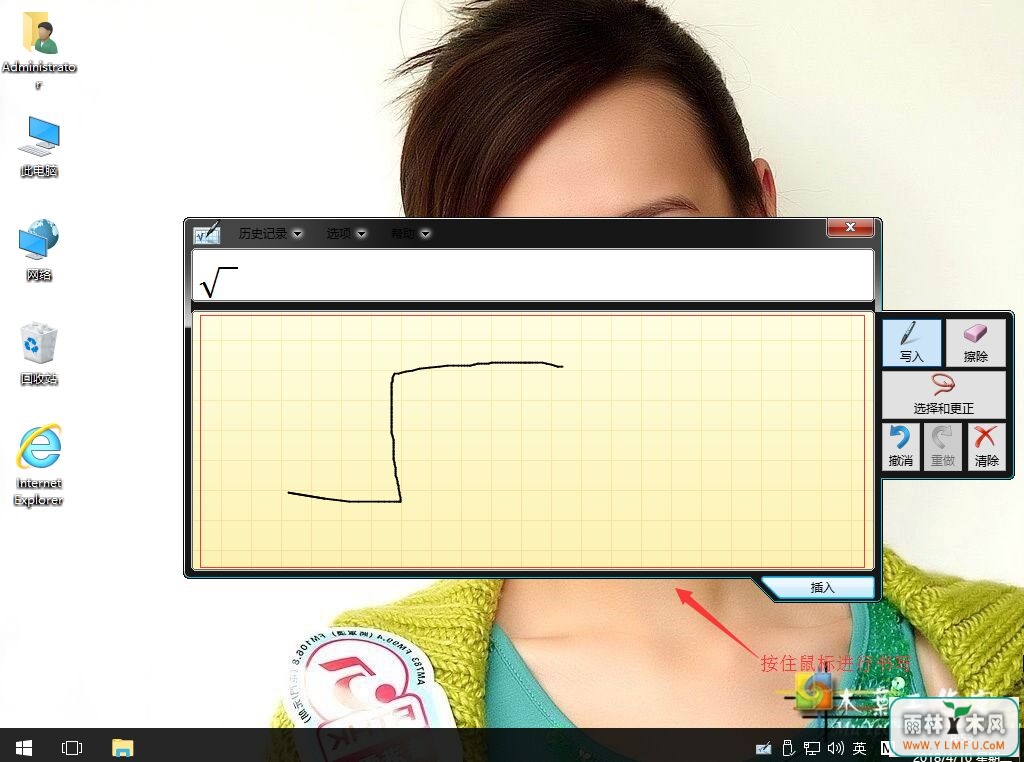Click the Math Input Panel tray icon

(763, 748)
